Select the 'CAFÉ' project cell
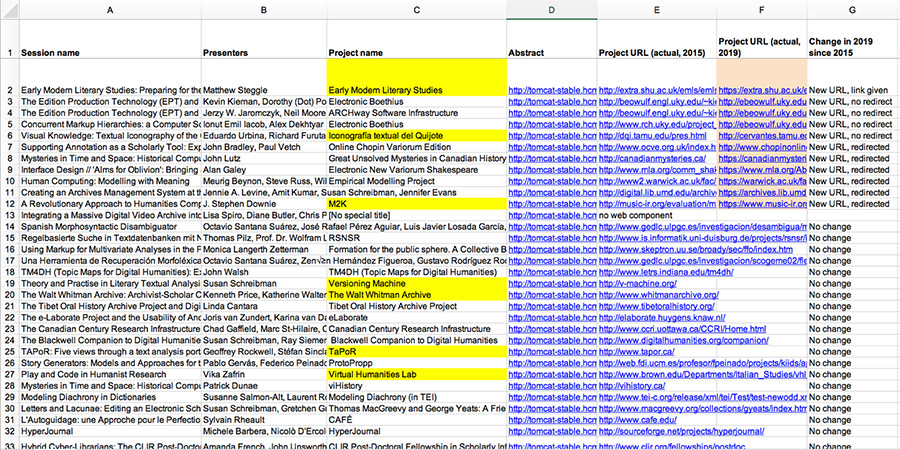Viewport: 900px width, 450px height. 417,420
